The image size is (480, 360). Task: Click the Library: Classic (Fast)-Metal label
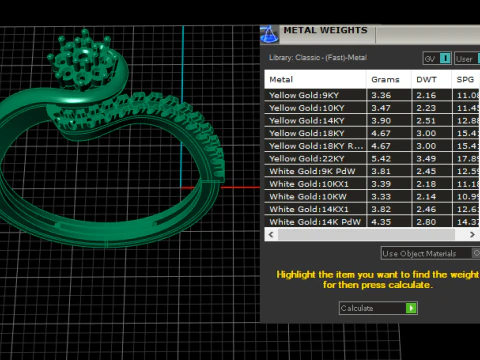(318, 57)
